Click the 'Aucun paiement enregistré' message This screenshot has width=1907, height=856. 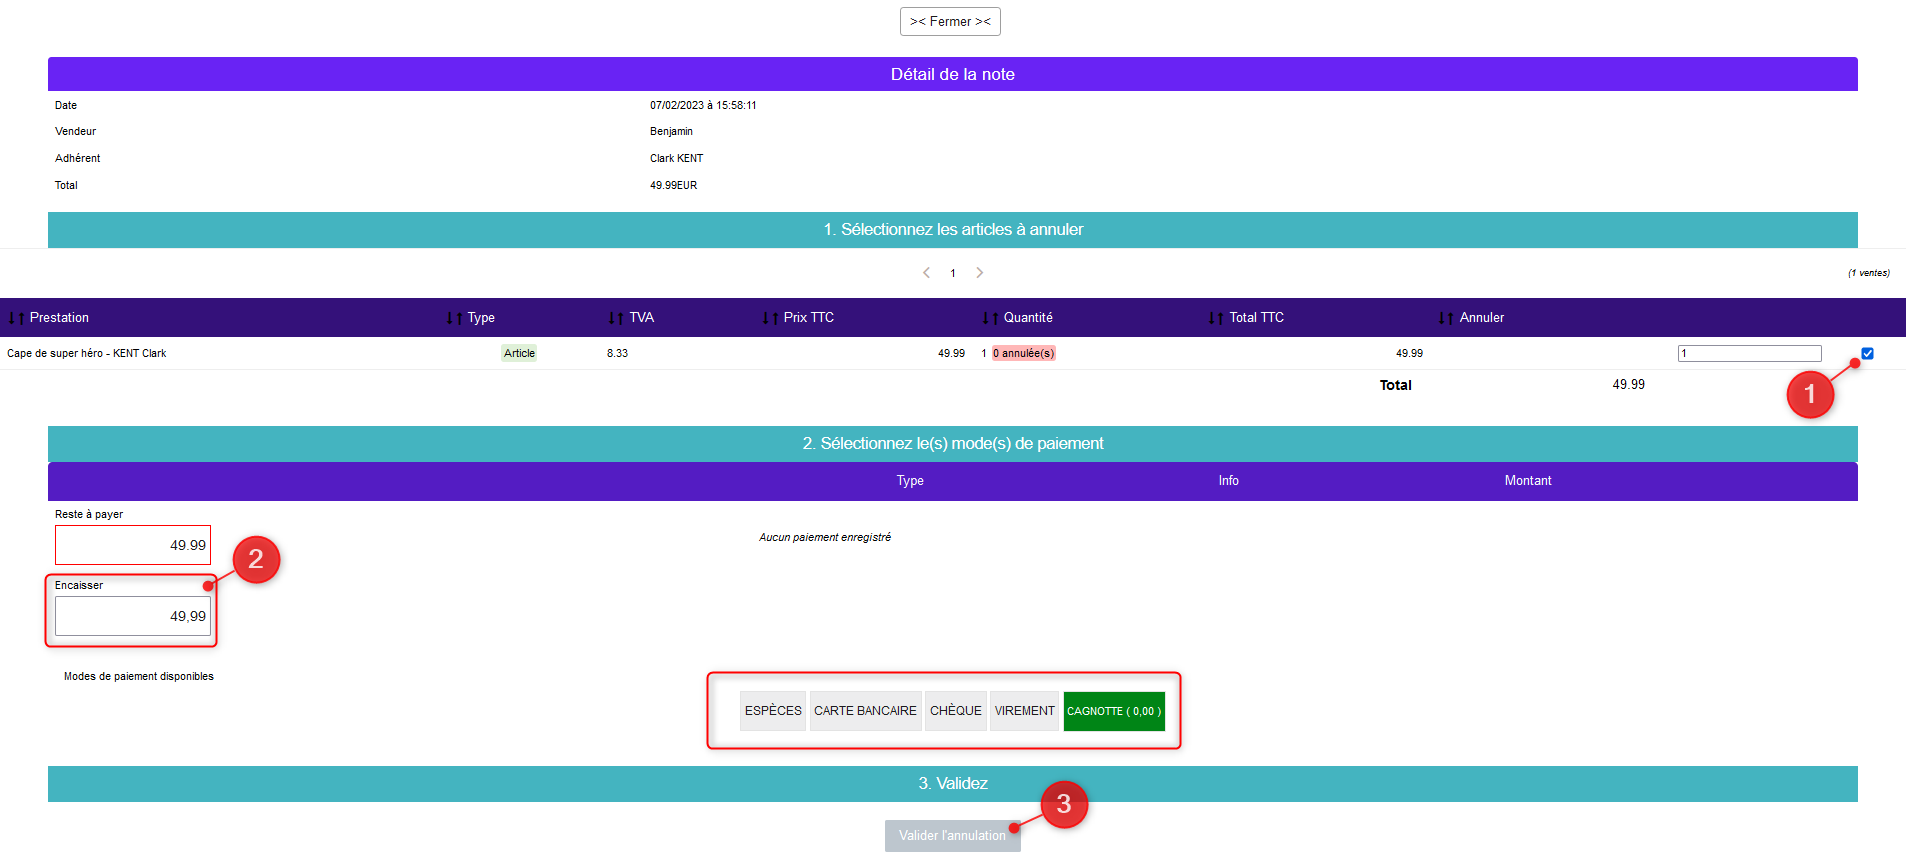click(x=825, y=537)
